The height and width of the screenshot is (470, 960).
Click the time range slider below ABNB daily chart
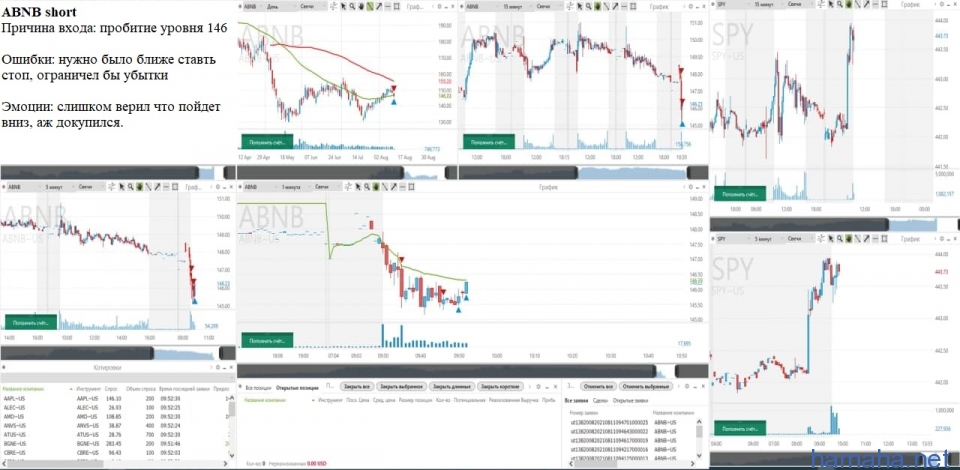(347, 173)
